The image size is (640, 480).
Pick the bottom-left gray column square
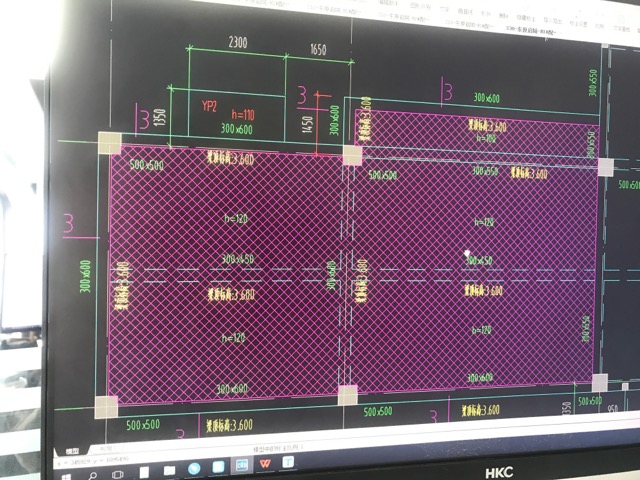(106, 407)
